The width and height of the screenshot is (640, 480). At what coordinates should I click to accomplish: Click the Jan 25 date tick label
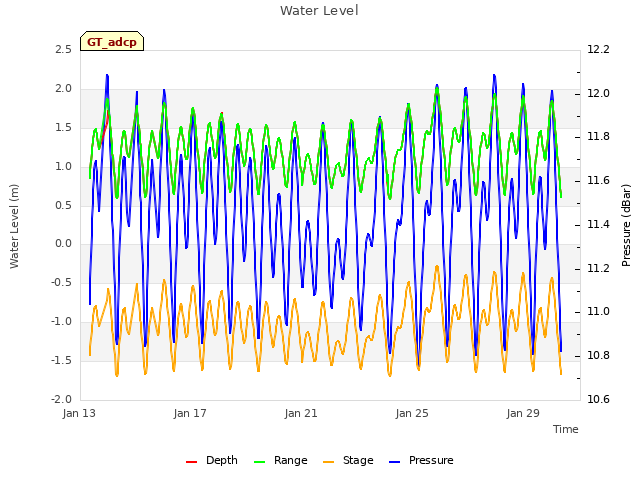point(412,413)
